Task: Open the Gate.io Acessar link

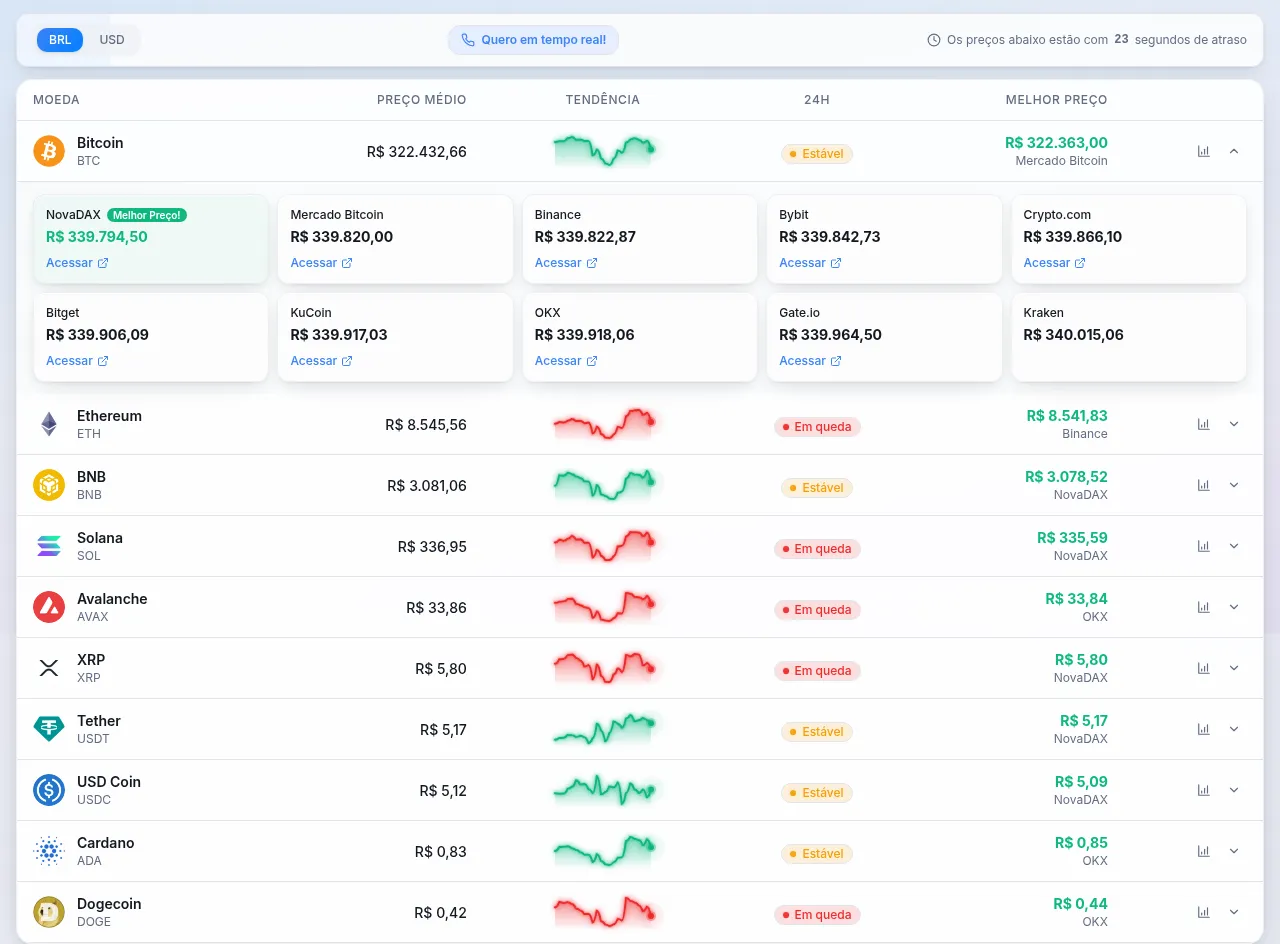Action: 810,361
